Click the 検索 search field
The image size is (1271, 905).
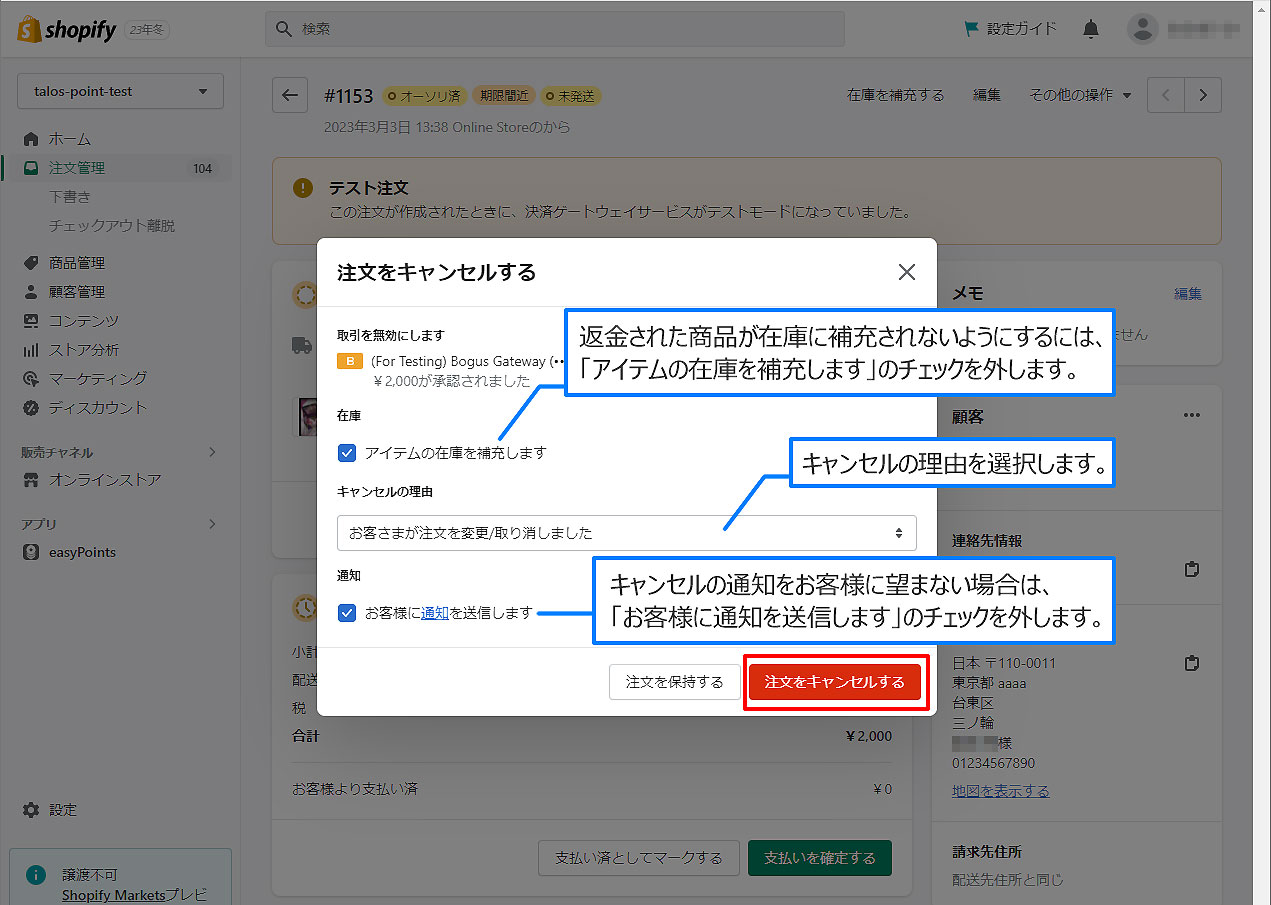coord(555,29)
